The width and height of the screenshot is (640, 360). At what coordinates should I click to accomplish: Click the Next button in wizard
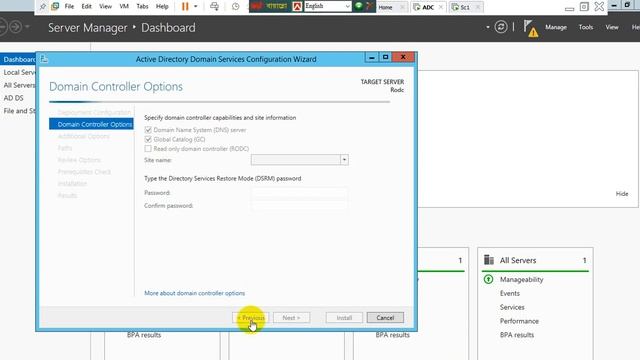(291, 318)
